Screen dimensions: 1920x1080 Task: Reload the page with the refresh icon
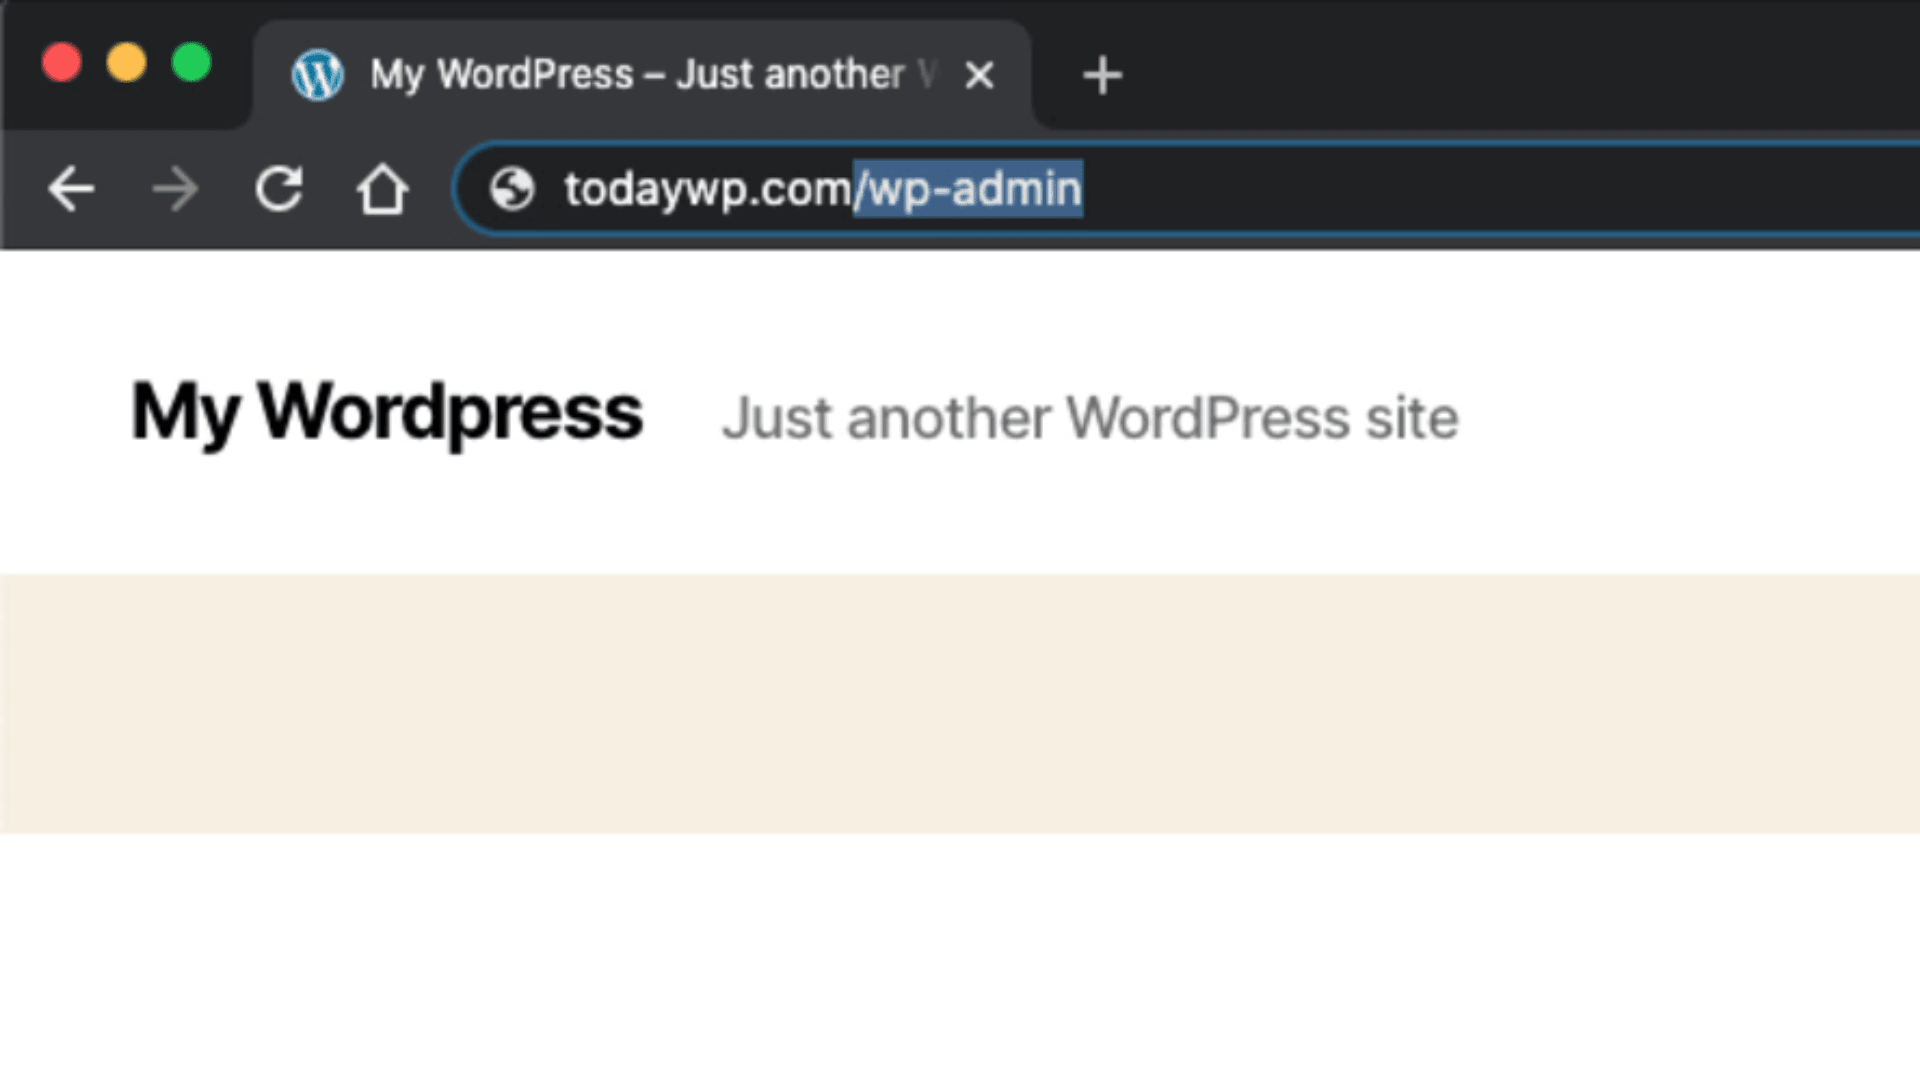tap(279, 188)
